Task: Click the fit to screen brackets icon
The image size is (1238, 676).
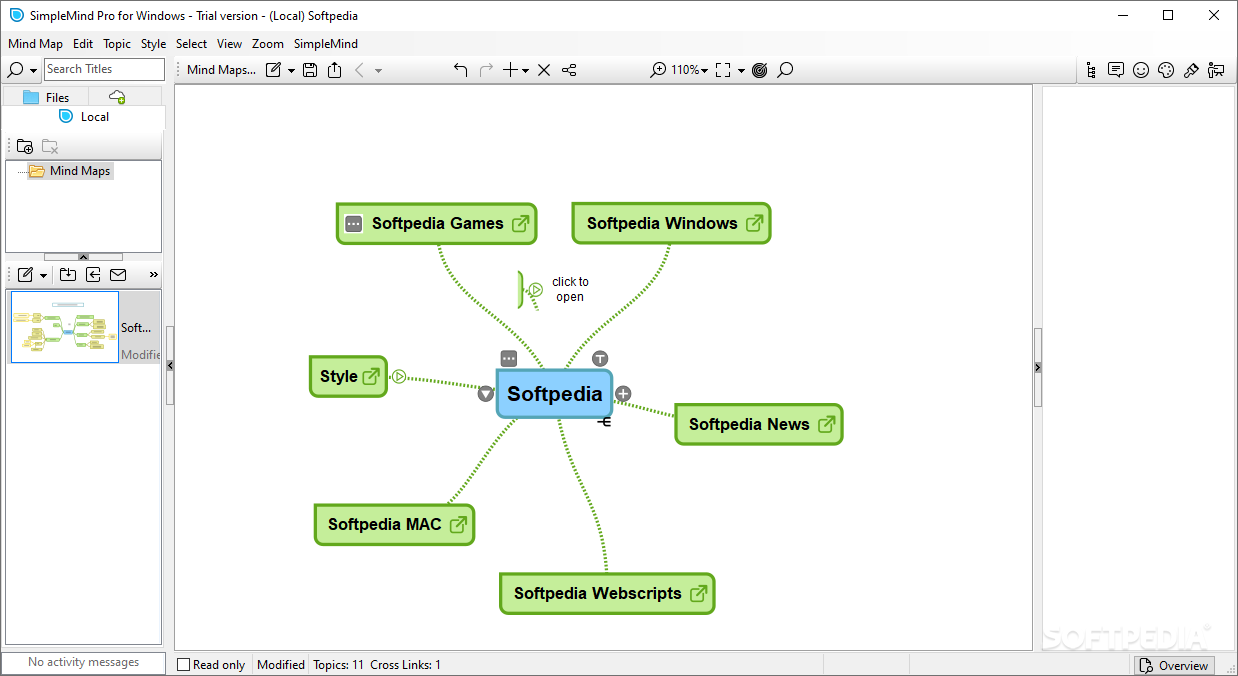Action: click(722, 70)
